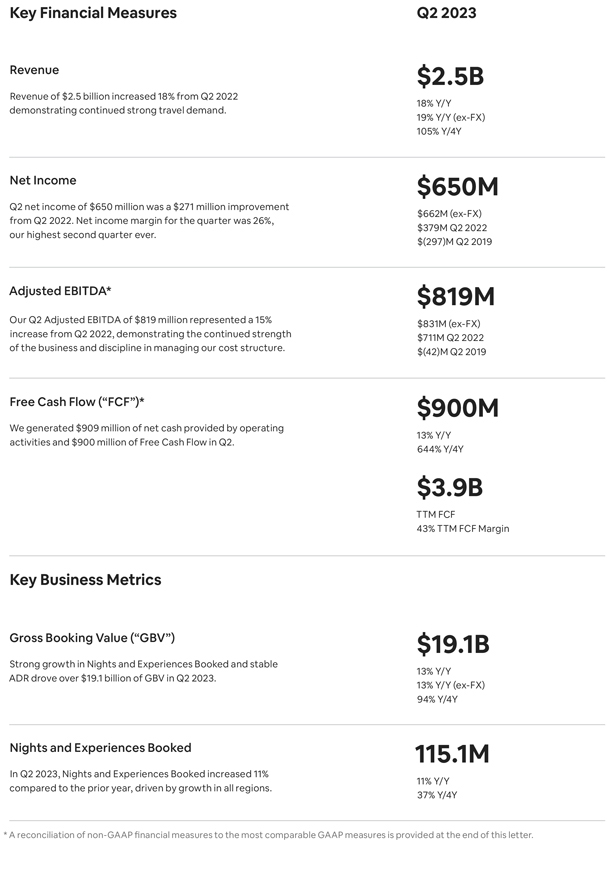
Task: Click the $19.1B GBV figure
Action: 453,644
